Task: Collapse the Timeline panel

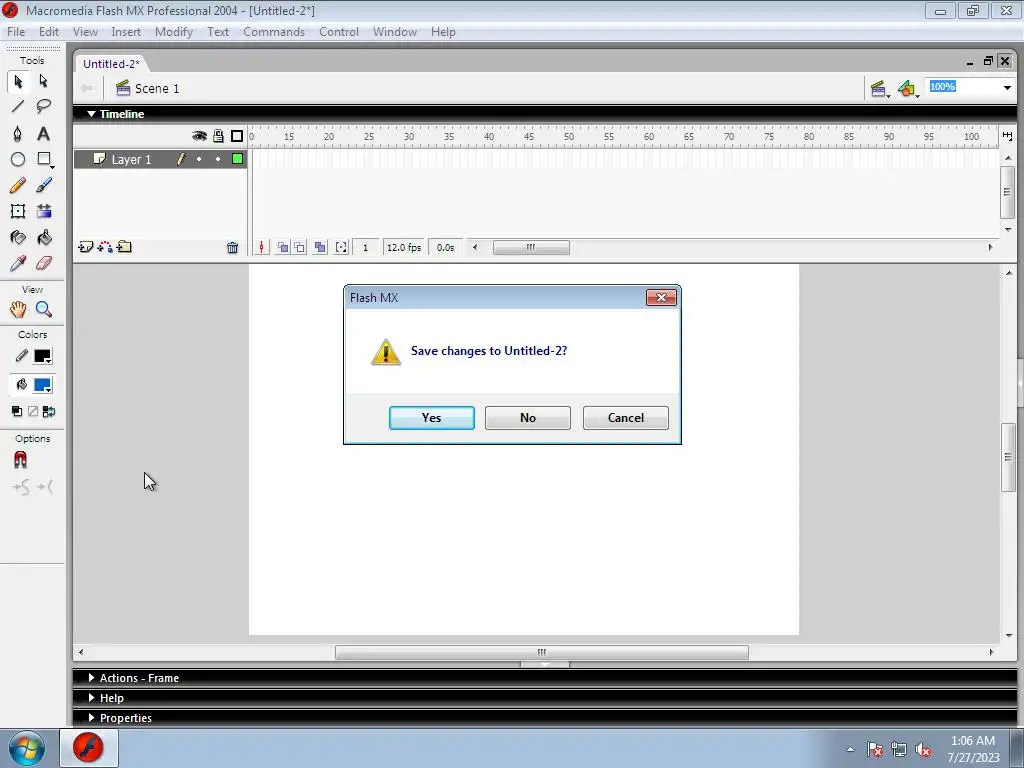Action: 91,114
